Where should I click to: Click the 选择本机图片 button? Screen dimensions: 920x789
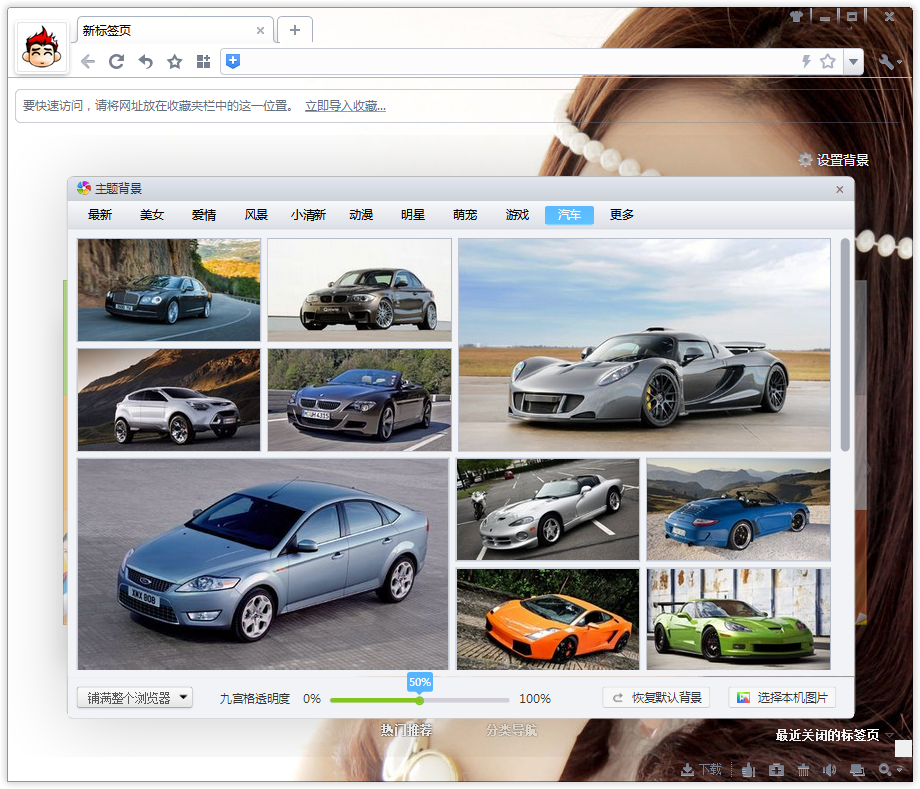click(782, 697)
